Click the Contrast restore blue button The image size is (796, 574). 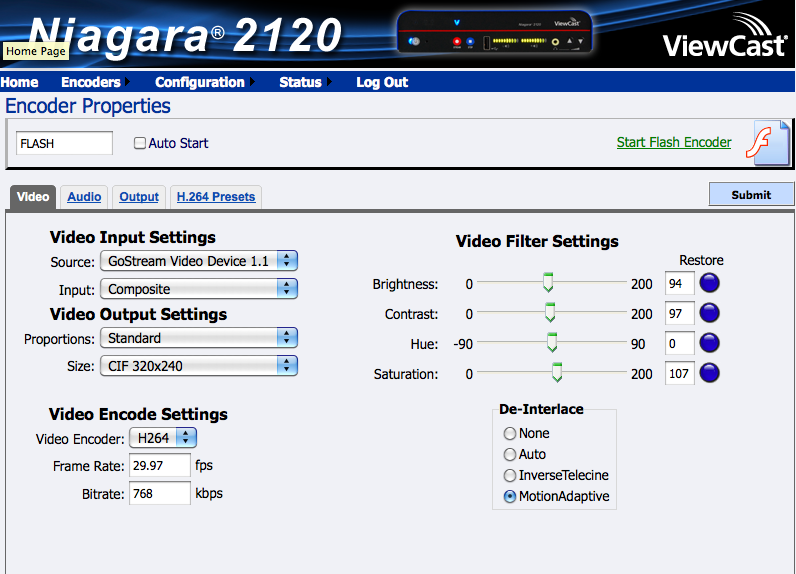tap(709, 314)
